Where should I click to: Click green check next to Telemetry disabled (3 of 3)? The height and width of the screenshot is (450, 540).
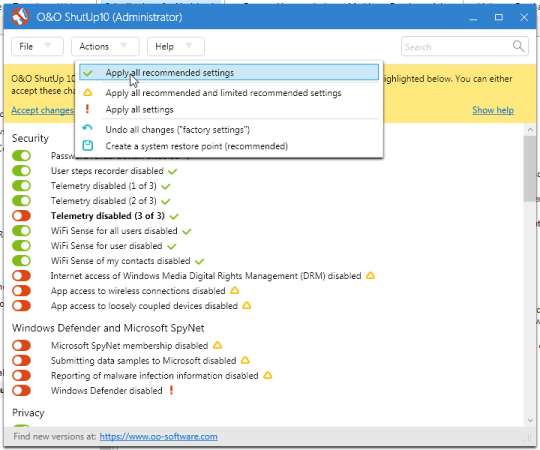pyautogui.click(x=174, y=216)
